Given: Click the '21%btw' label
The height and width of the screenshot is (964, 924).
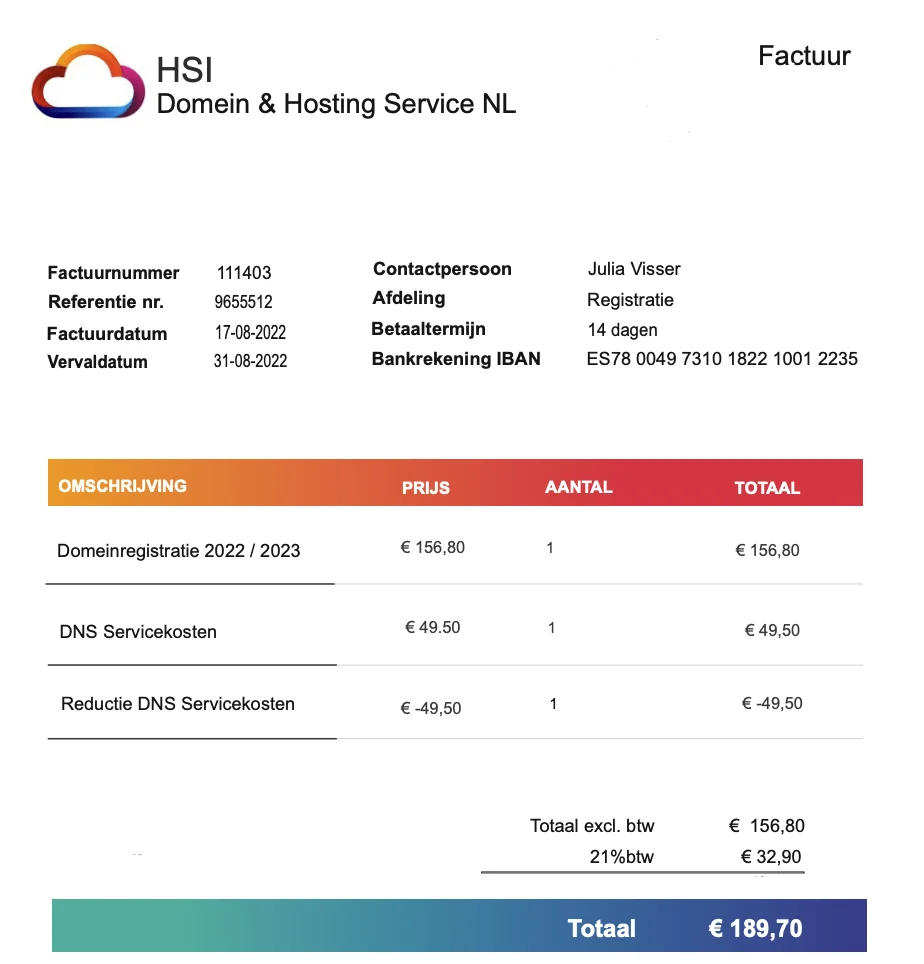Looking at the screenshot, I should click(622, 856).
